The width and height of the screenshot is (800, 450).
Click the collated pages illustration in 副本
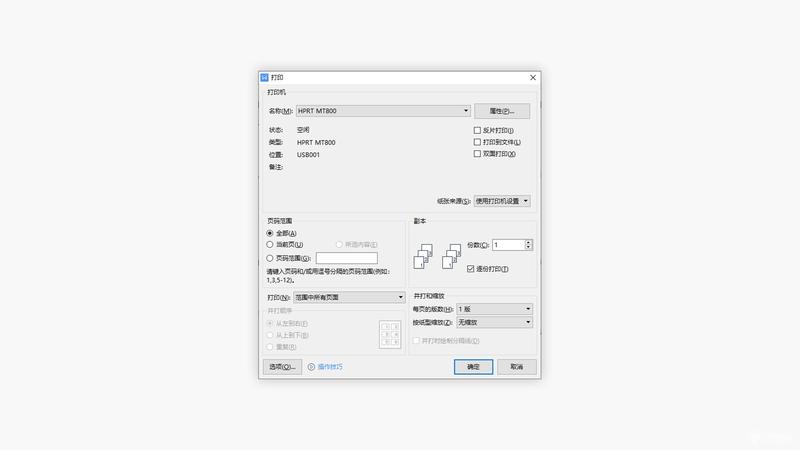click(x=423, y=256)
